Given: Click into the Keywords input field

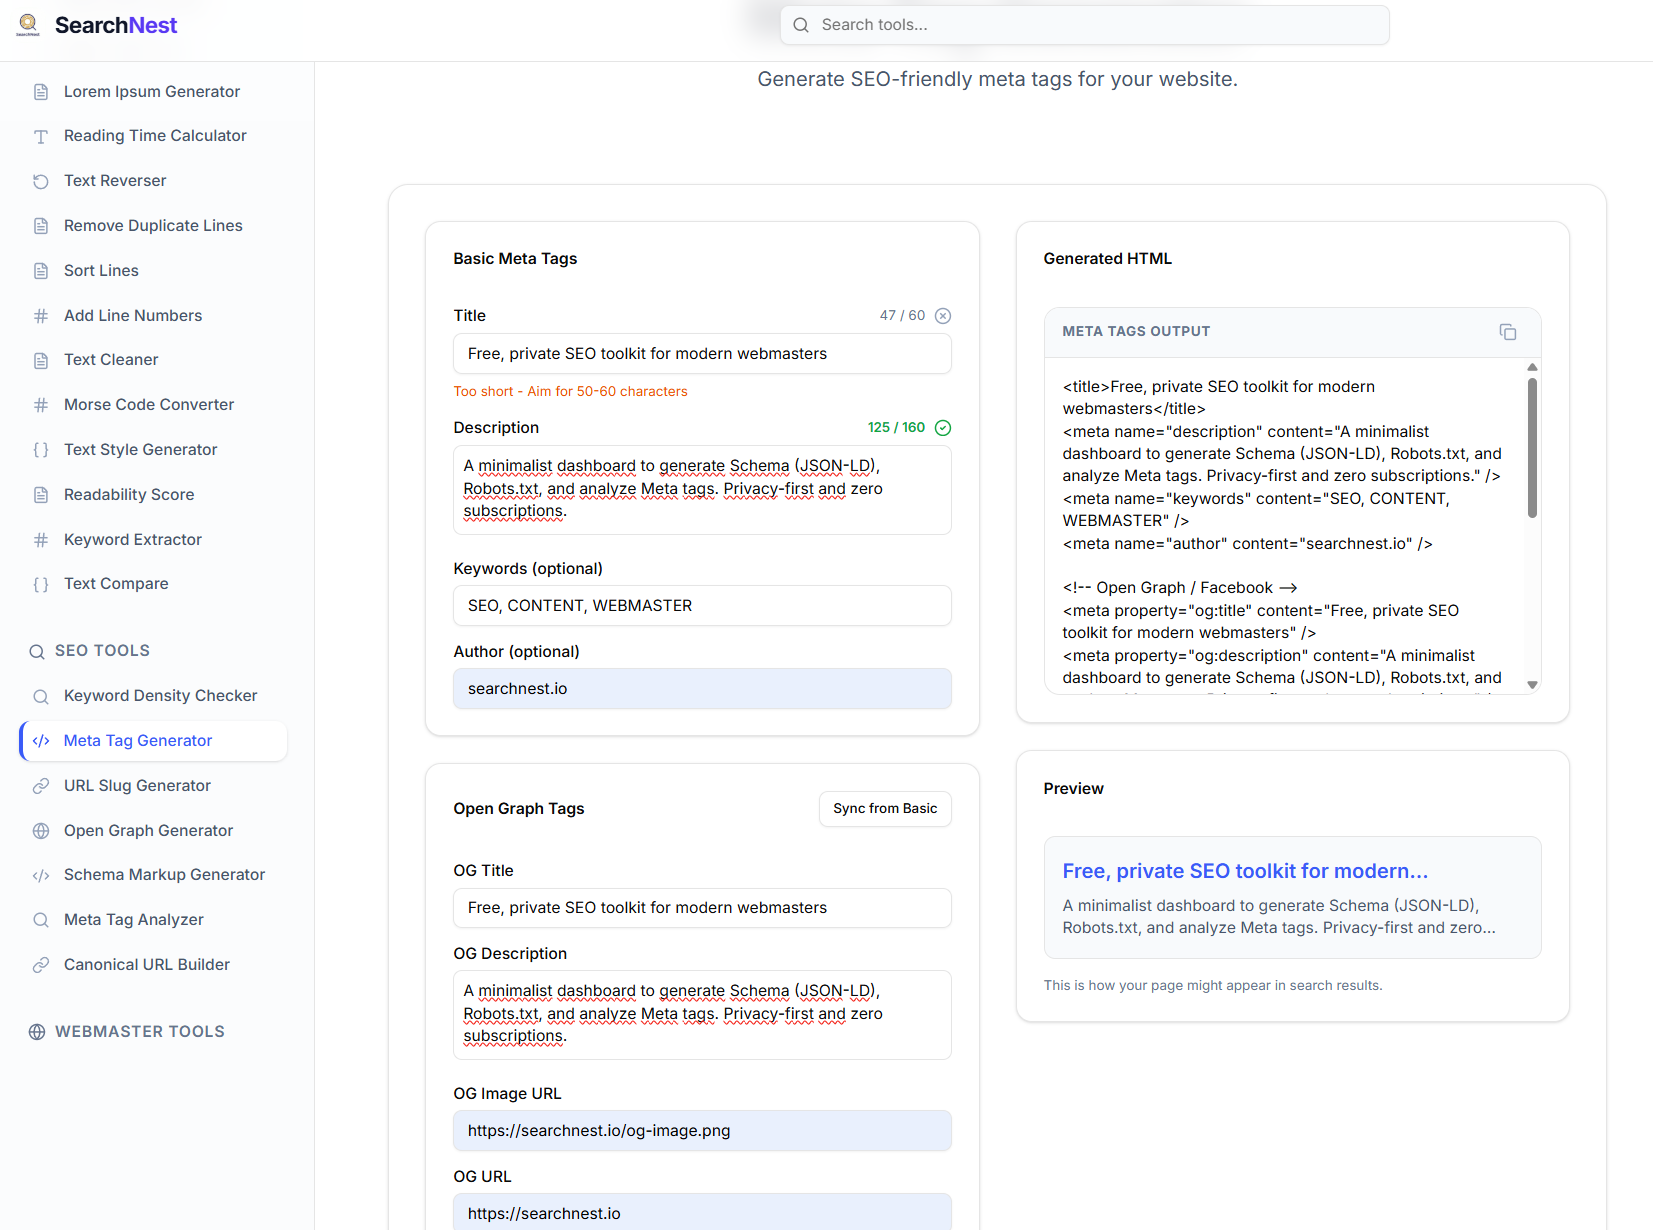Looking at the screenshot, I should point(702,606).
